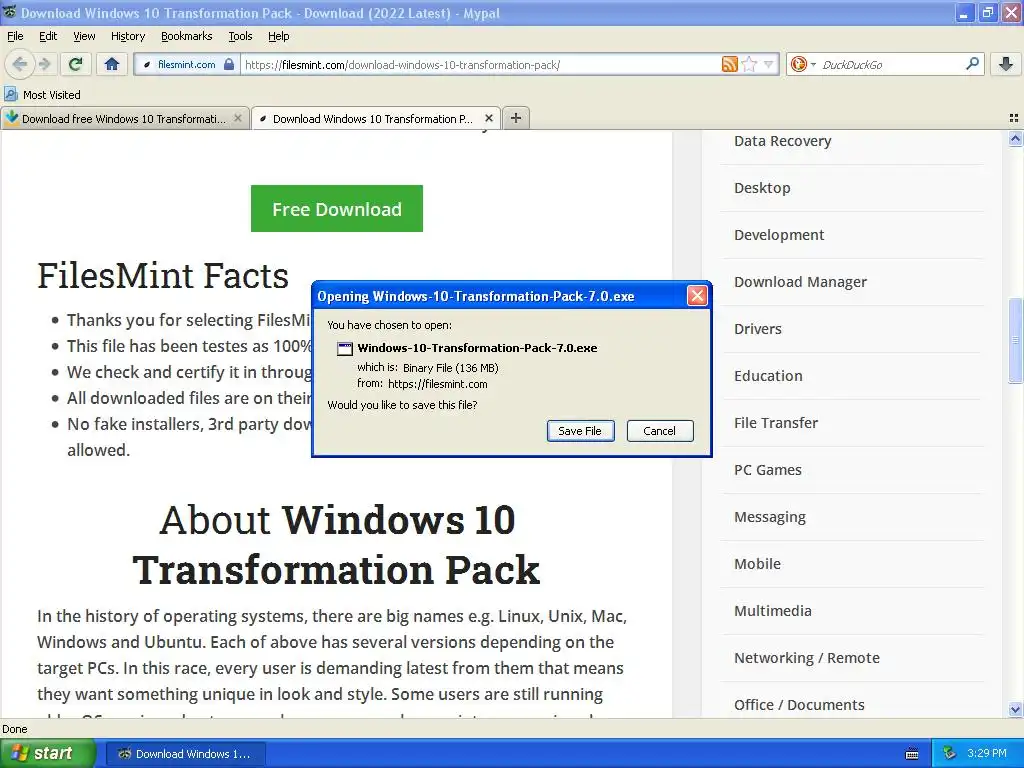
Task: Open the Downloads arrow button
Action: point(1006,64)
